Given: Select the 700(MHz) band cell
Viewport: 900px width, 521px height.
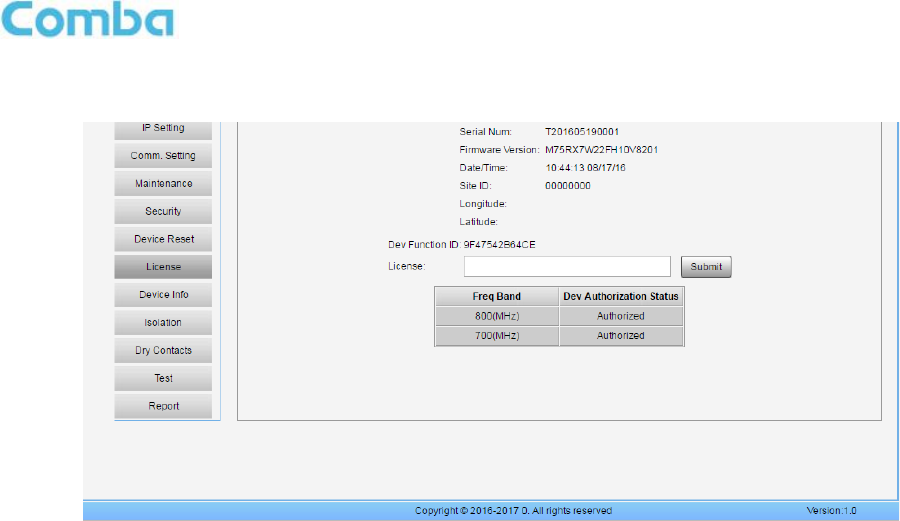Looking at the screenshot, I should click(496, 336).
